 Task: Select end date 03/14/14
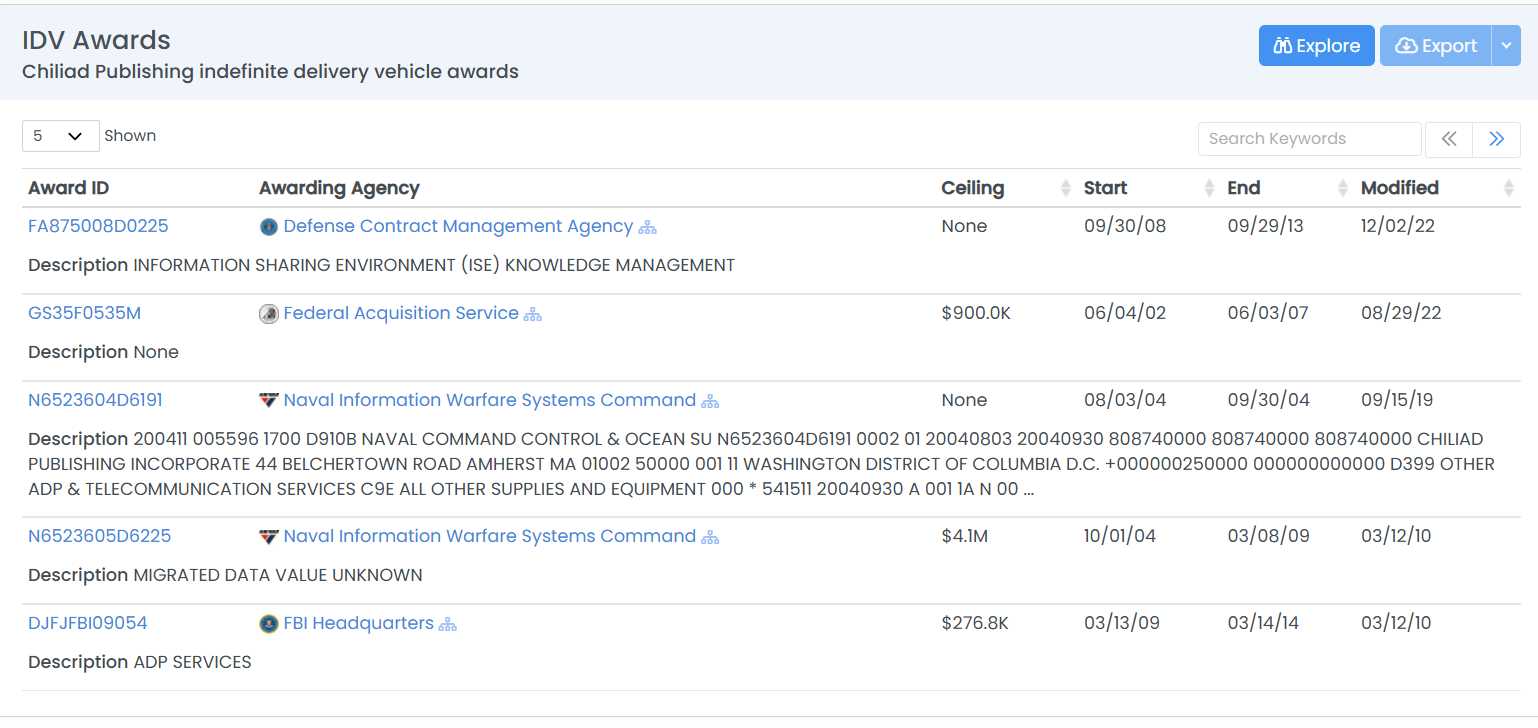click(1263, 623)
